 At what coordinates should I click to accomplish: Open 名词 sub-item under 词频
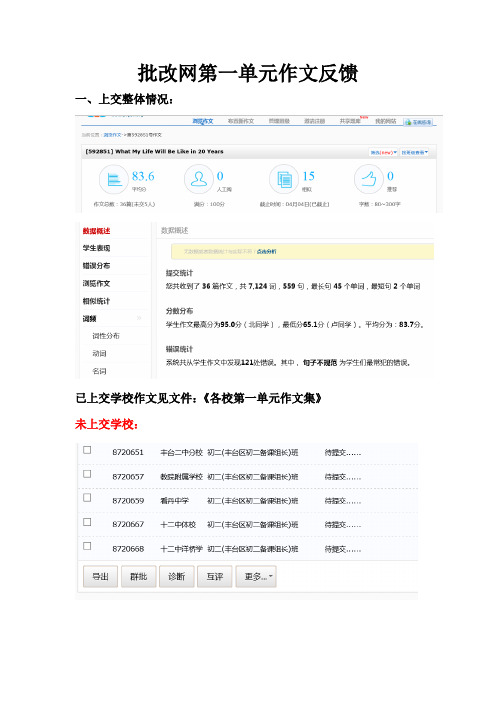tap(99, 371)
